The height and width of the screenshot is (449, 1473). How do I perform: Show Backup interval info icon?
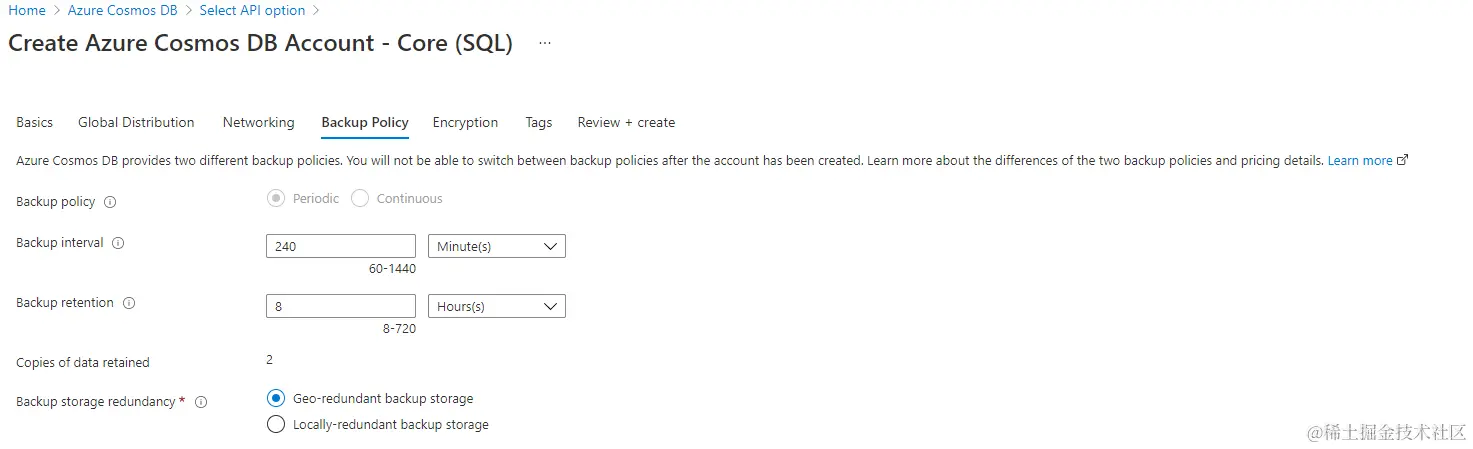tap(118, 243)
